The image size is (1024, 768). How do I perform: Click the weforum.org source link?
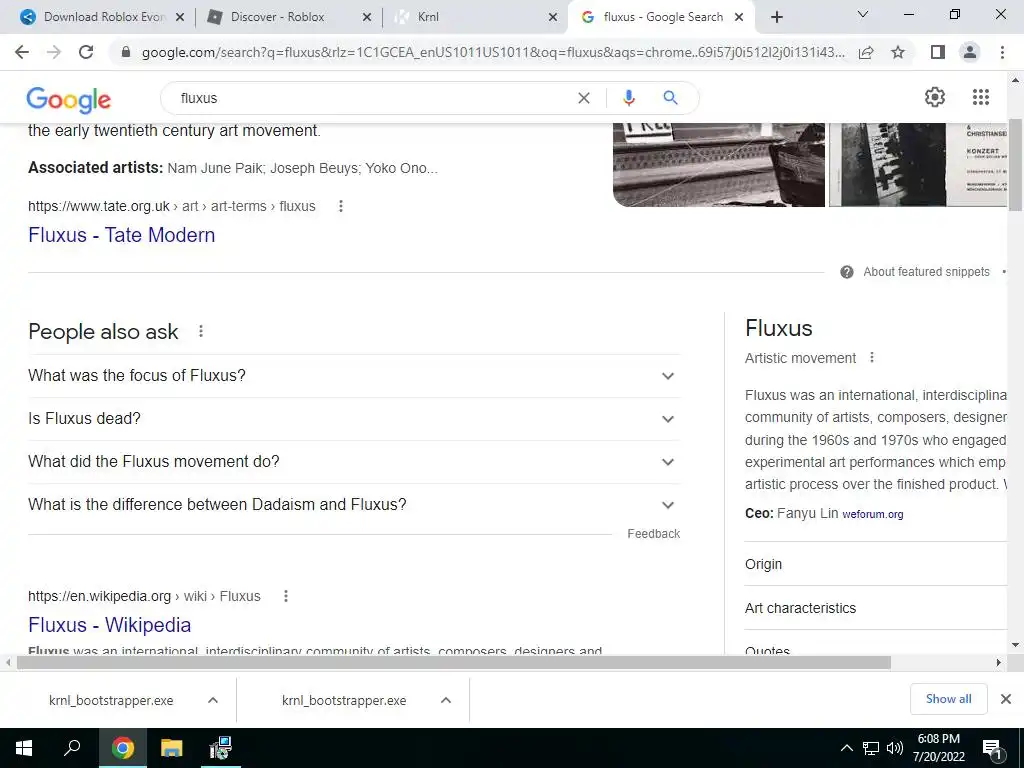coord(872,515)
